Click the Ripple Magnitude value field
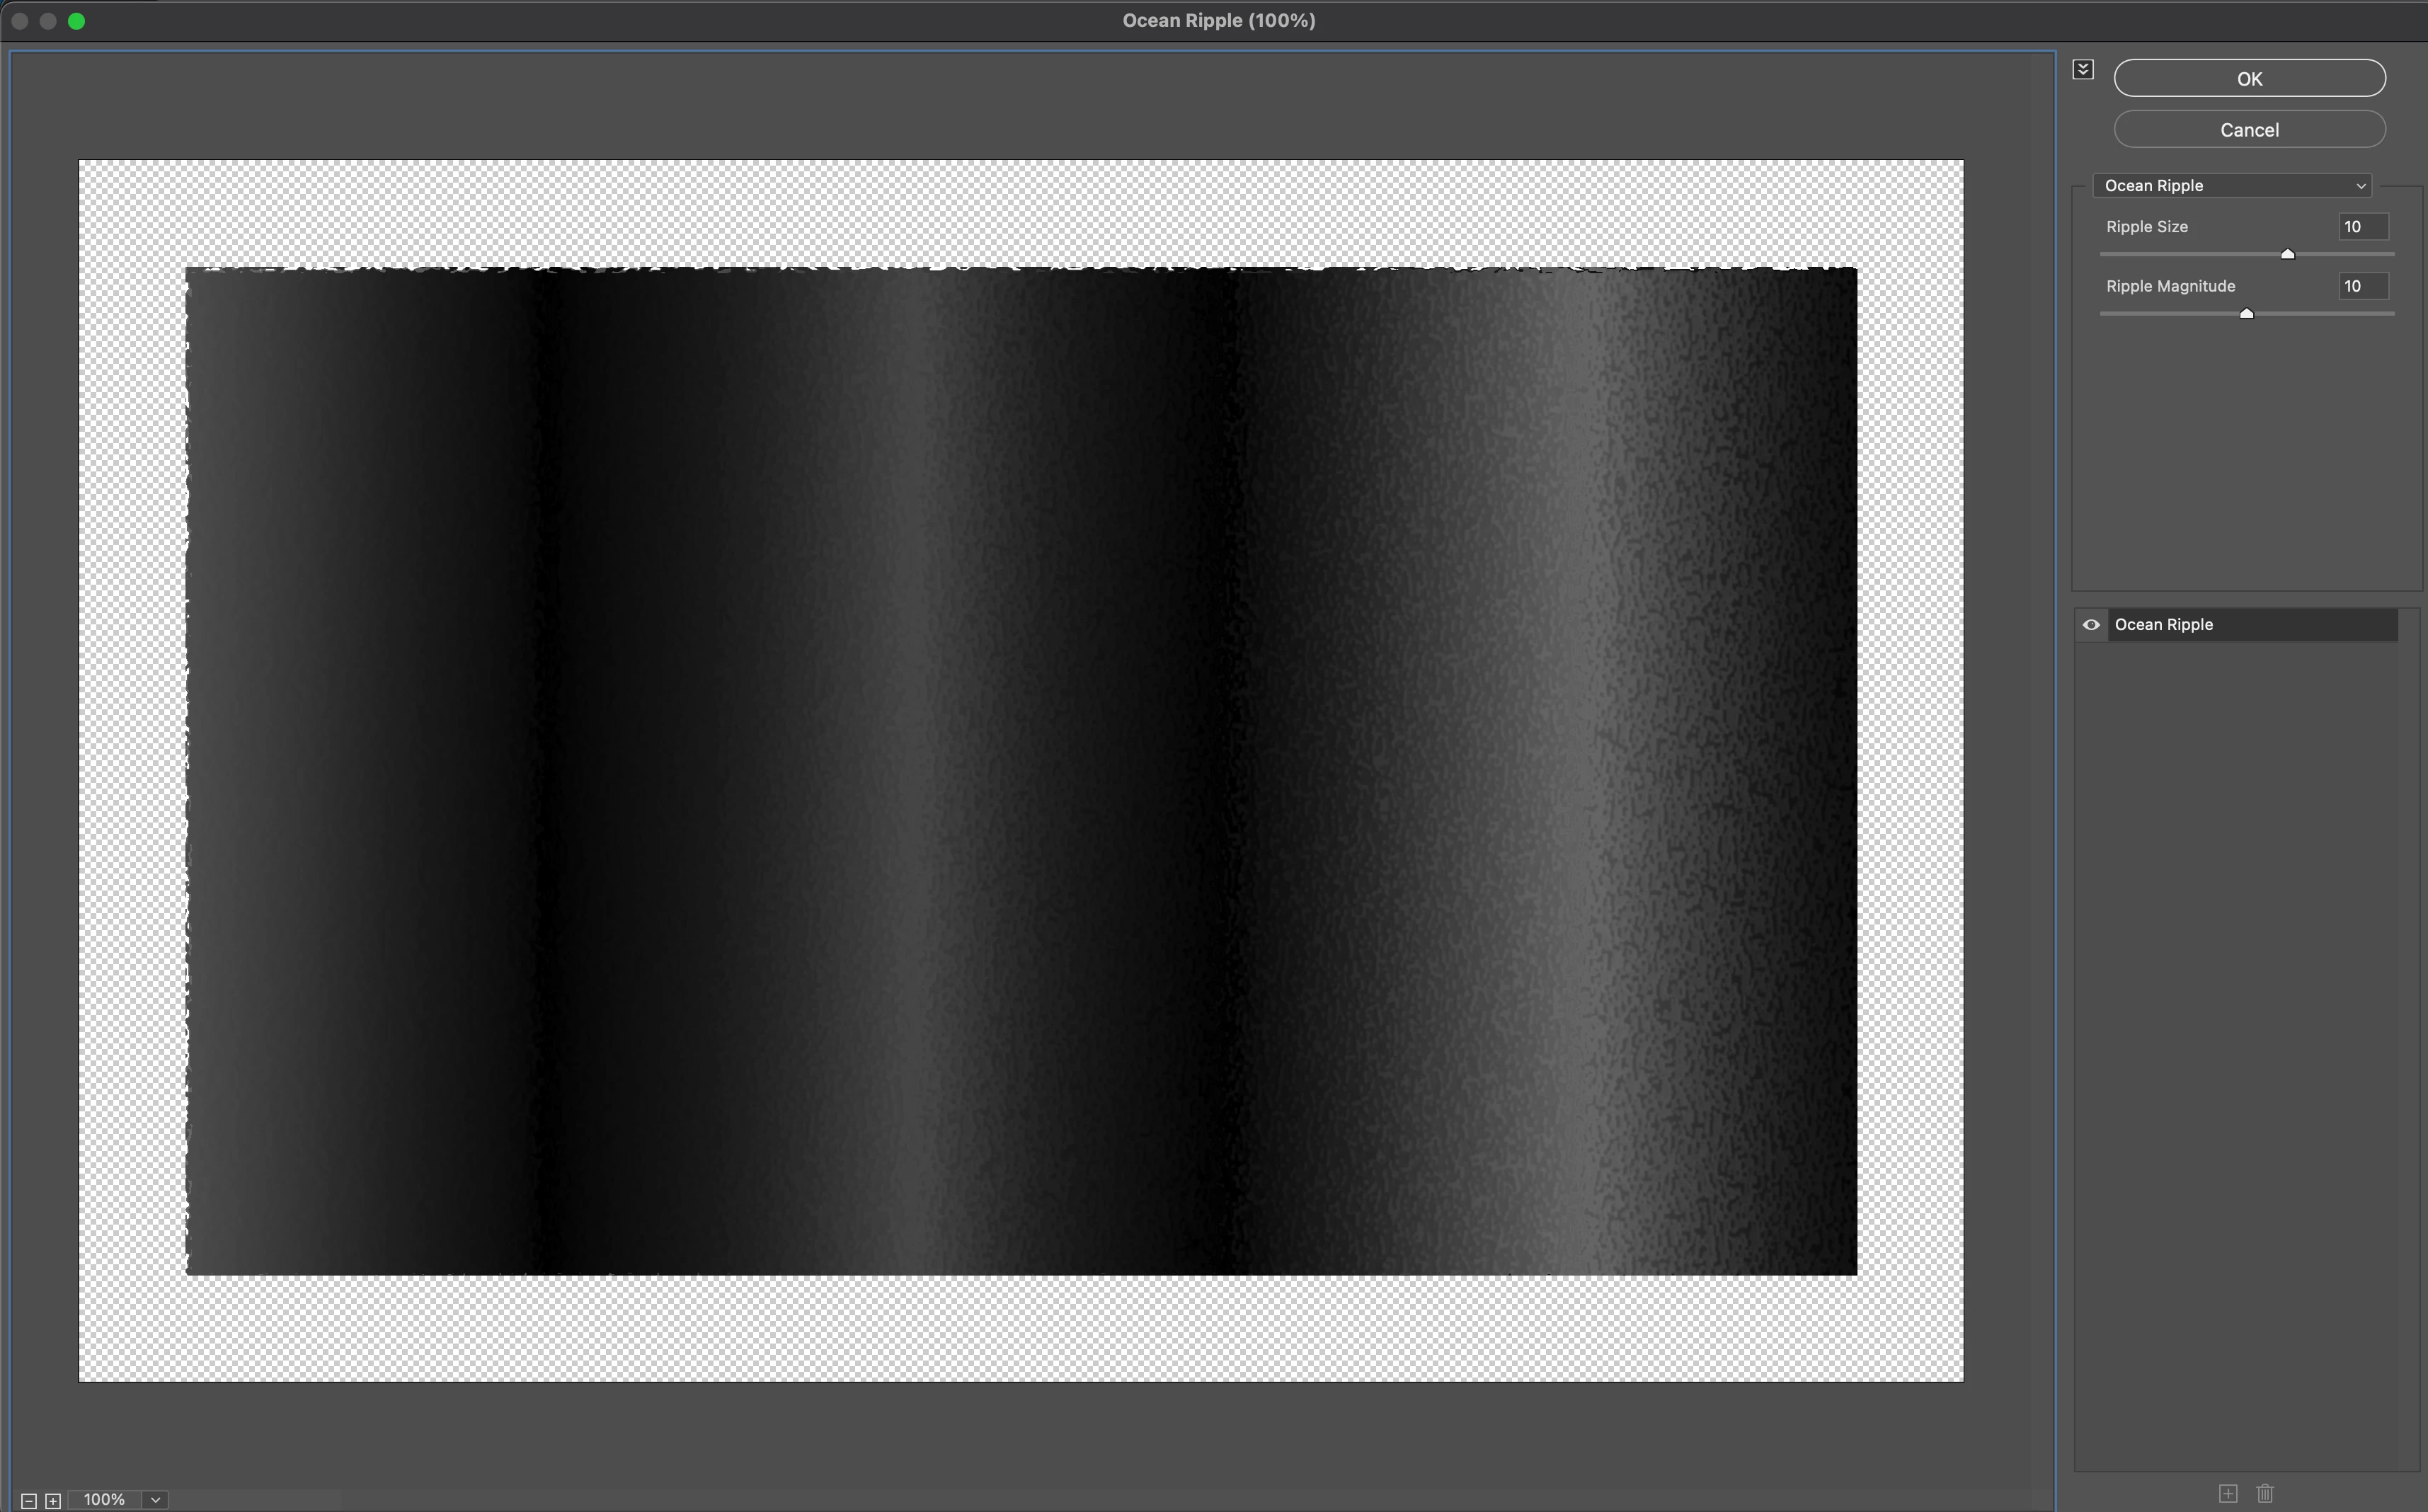The image size is (2428, 1512). tap(2363, 286)
